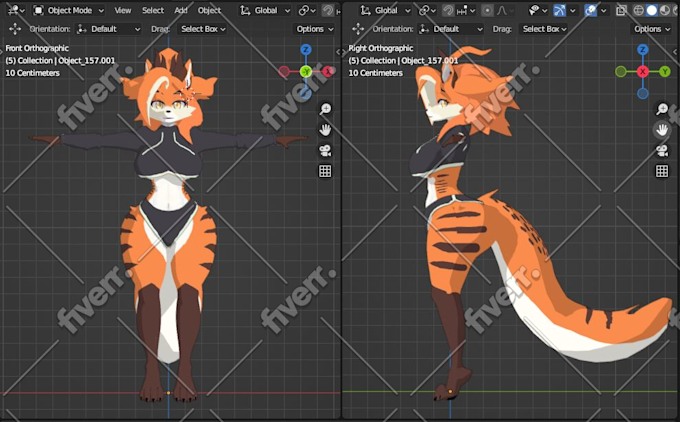Screen dimensions: 680x422
Task: Open snap element options in right viewport
Action: click(466, 10)
